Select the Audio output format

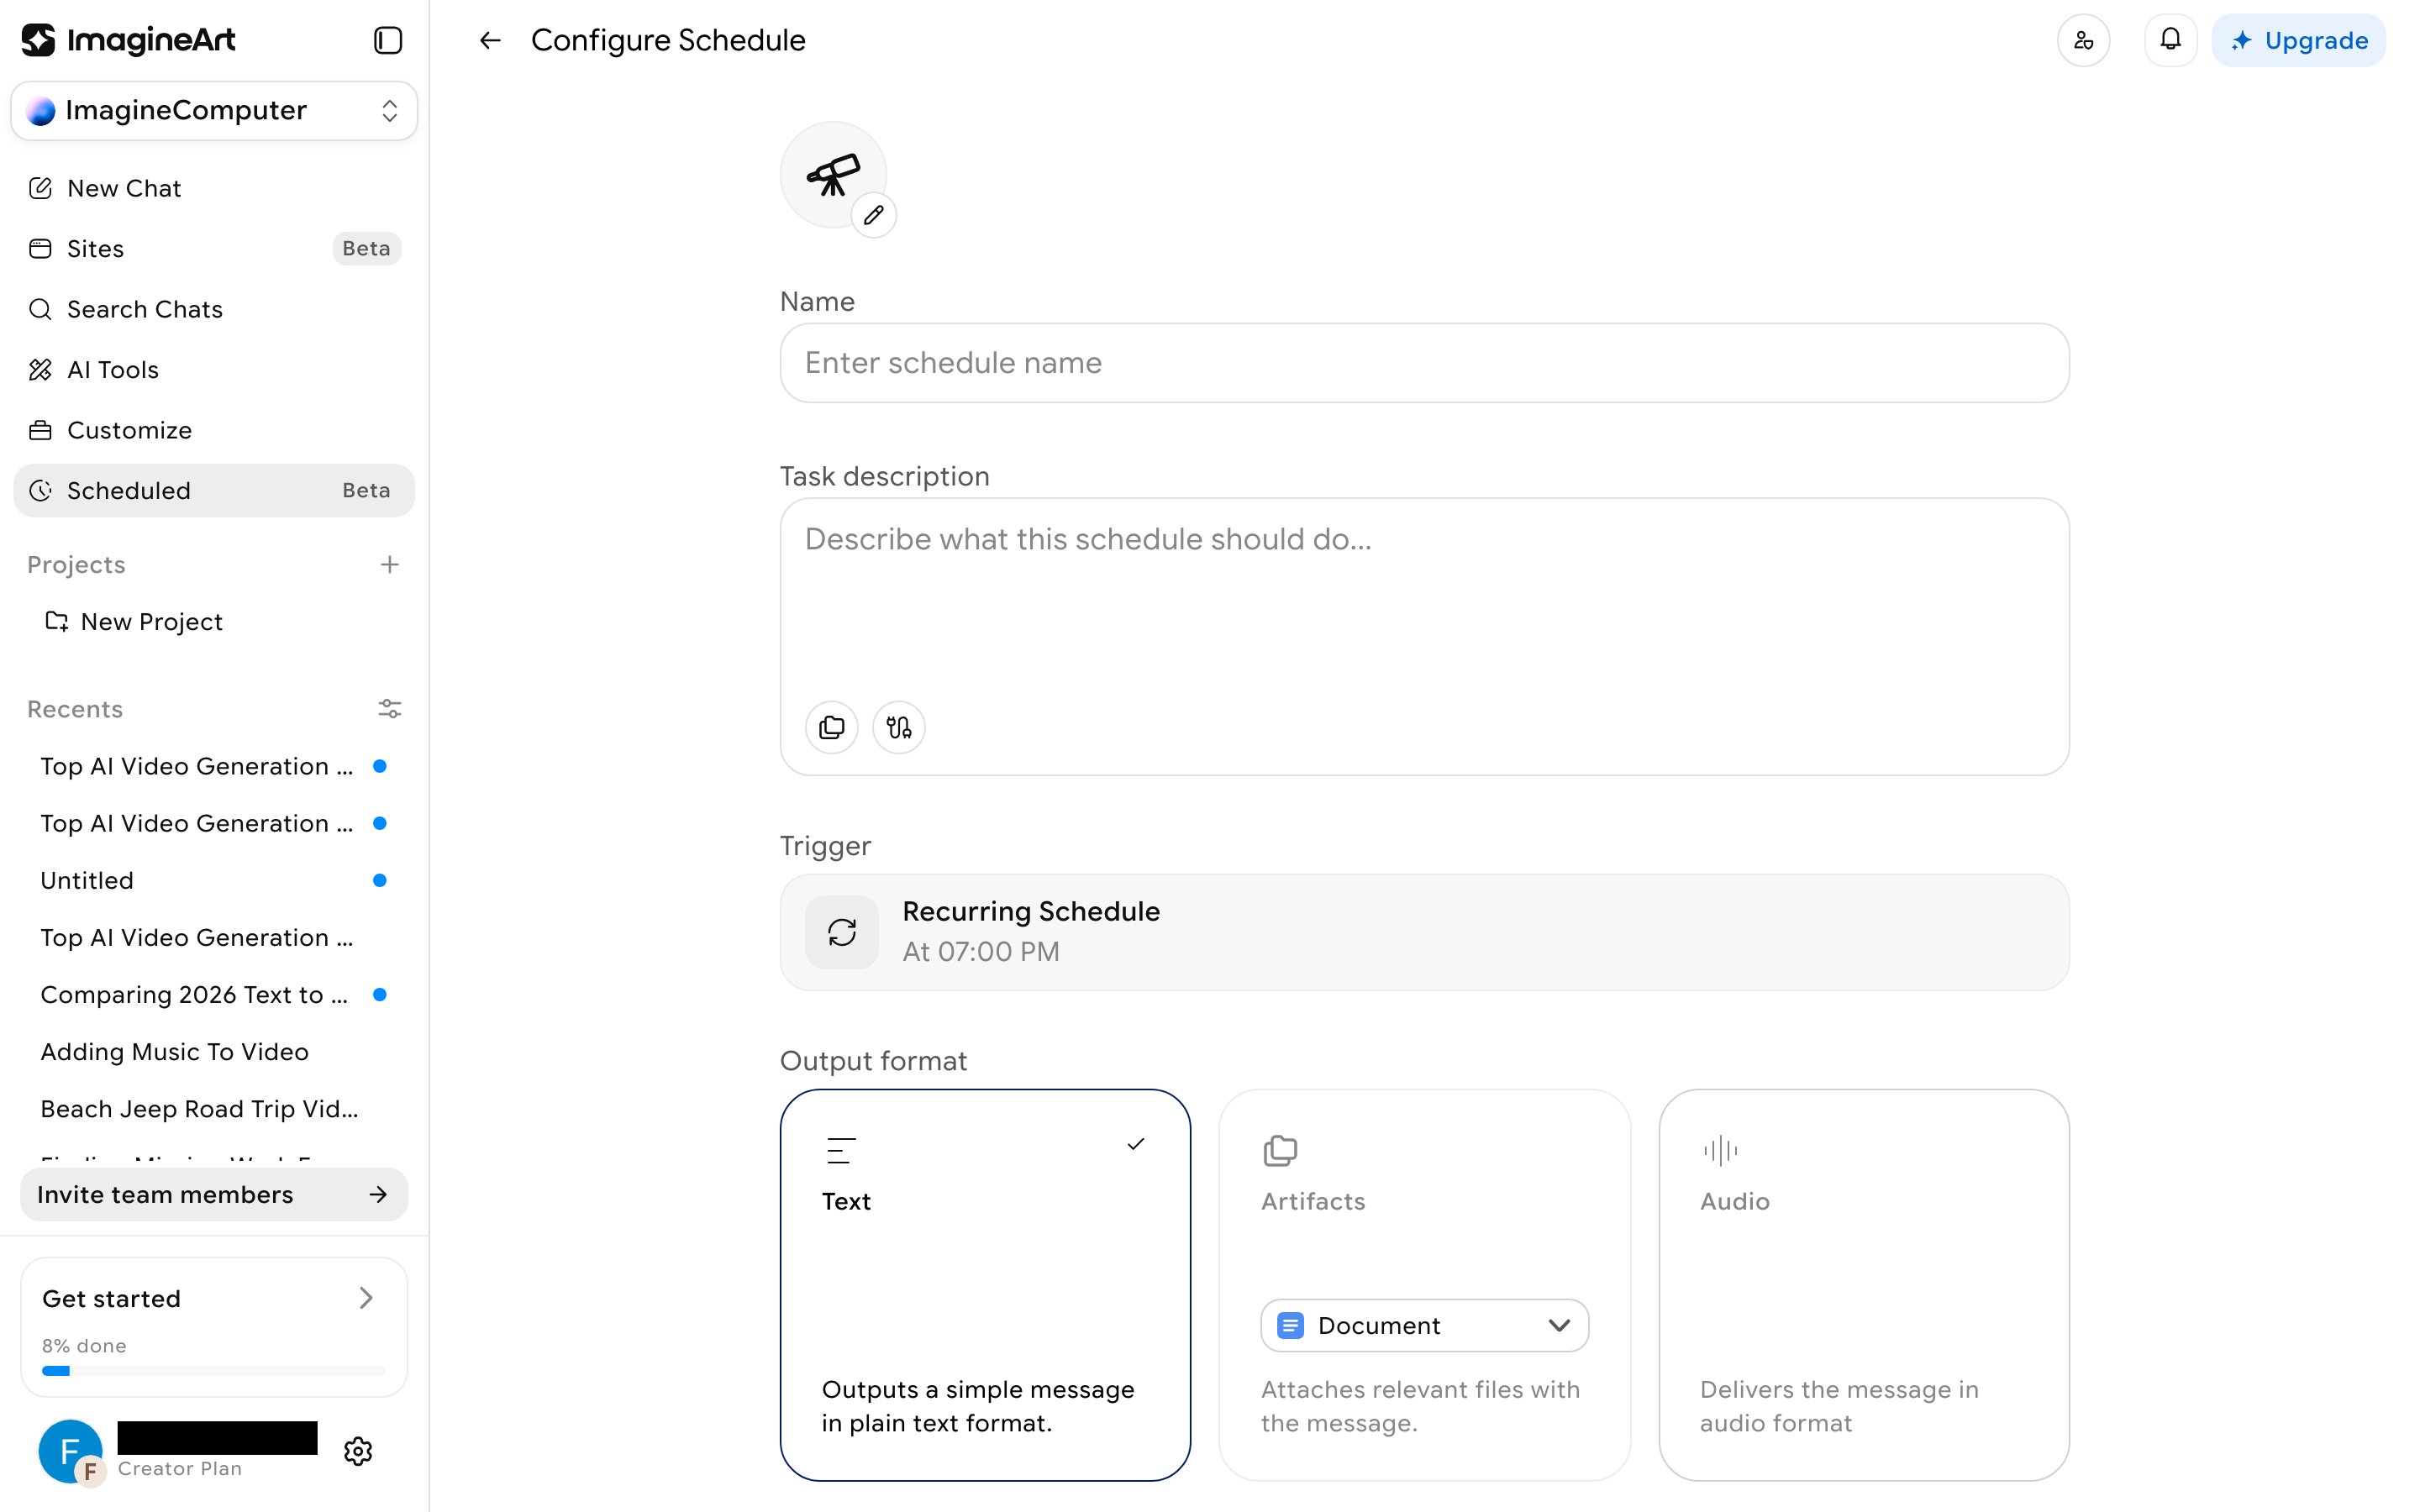[1864, 1285]
